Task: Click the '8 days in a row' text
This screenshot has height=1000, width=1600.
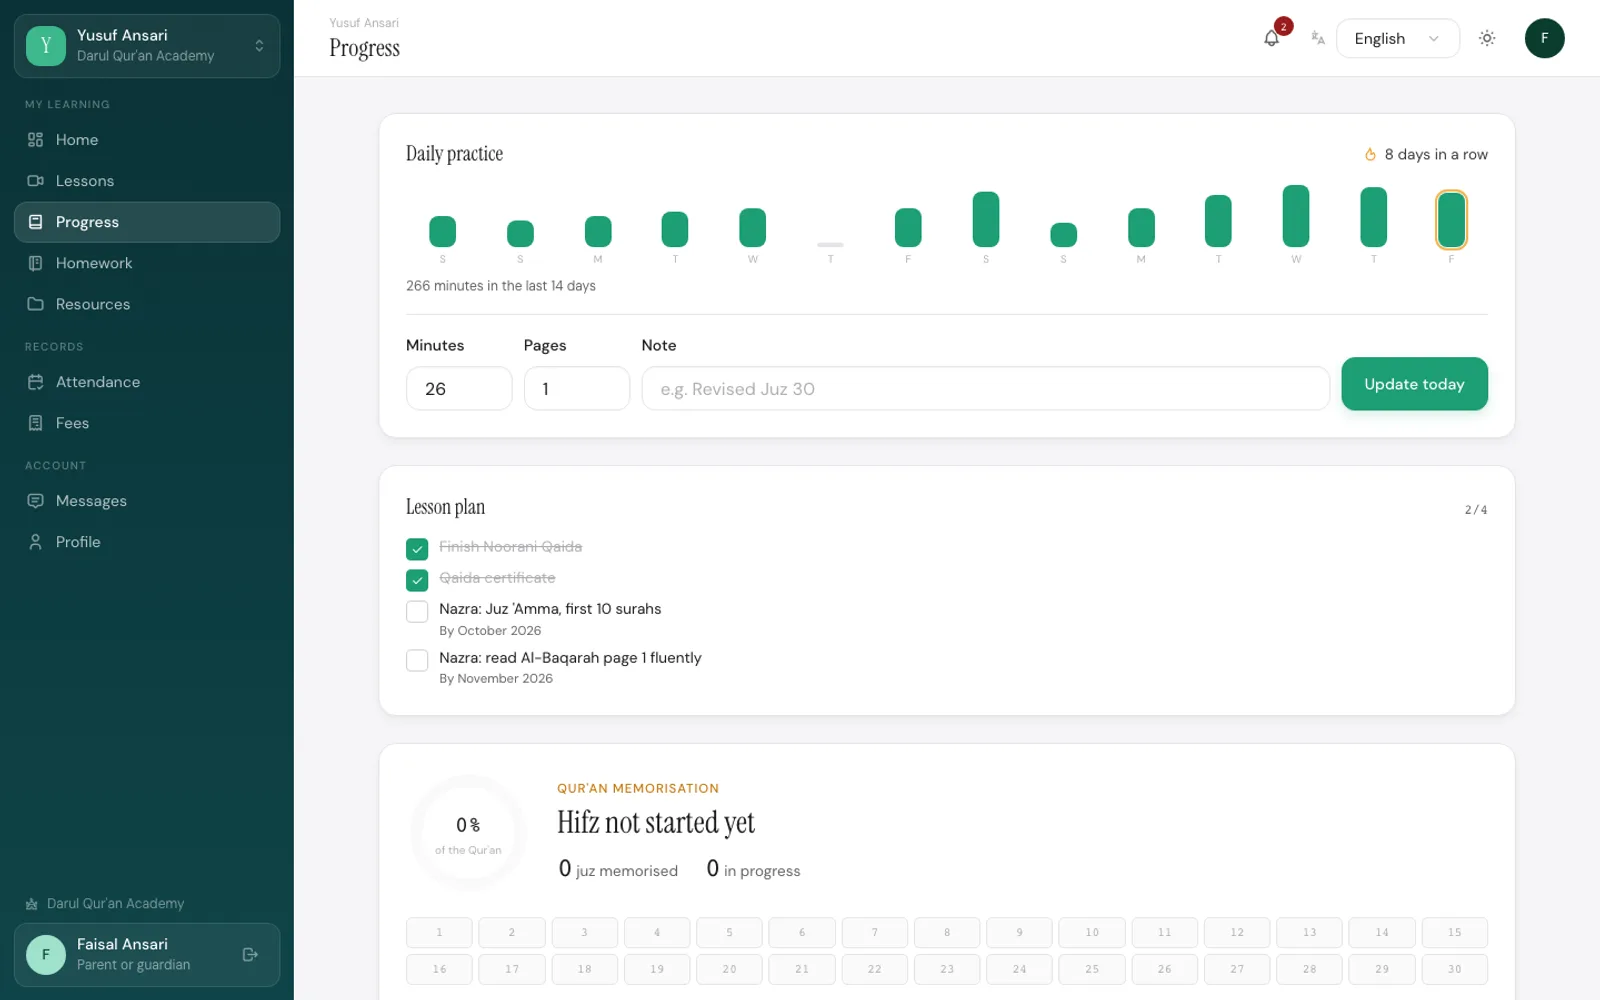Action: pos(1436,154)
